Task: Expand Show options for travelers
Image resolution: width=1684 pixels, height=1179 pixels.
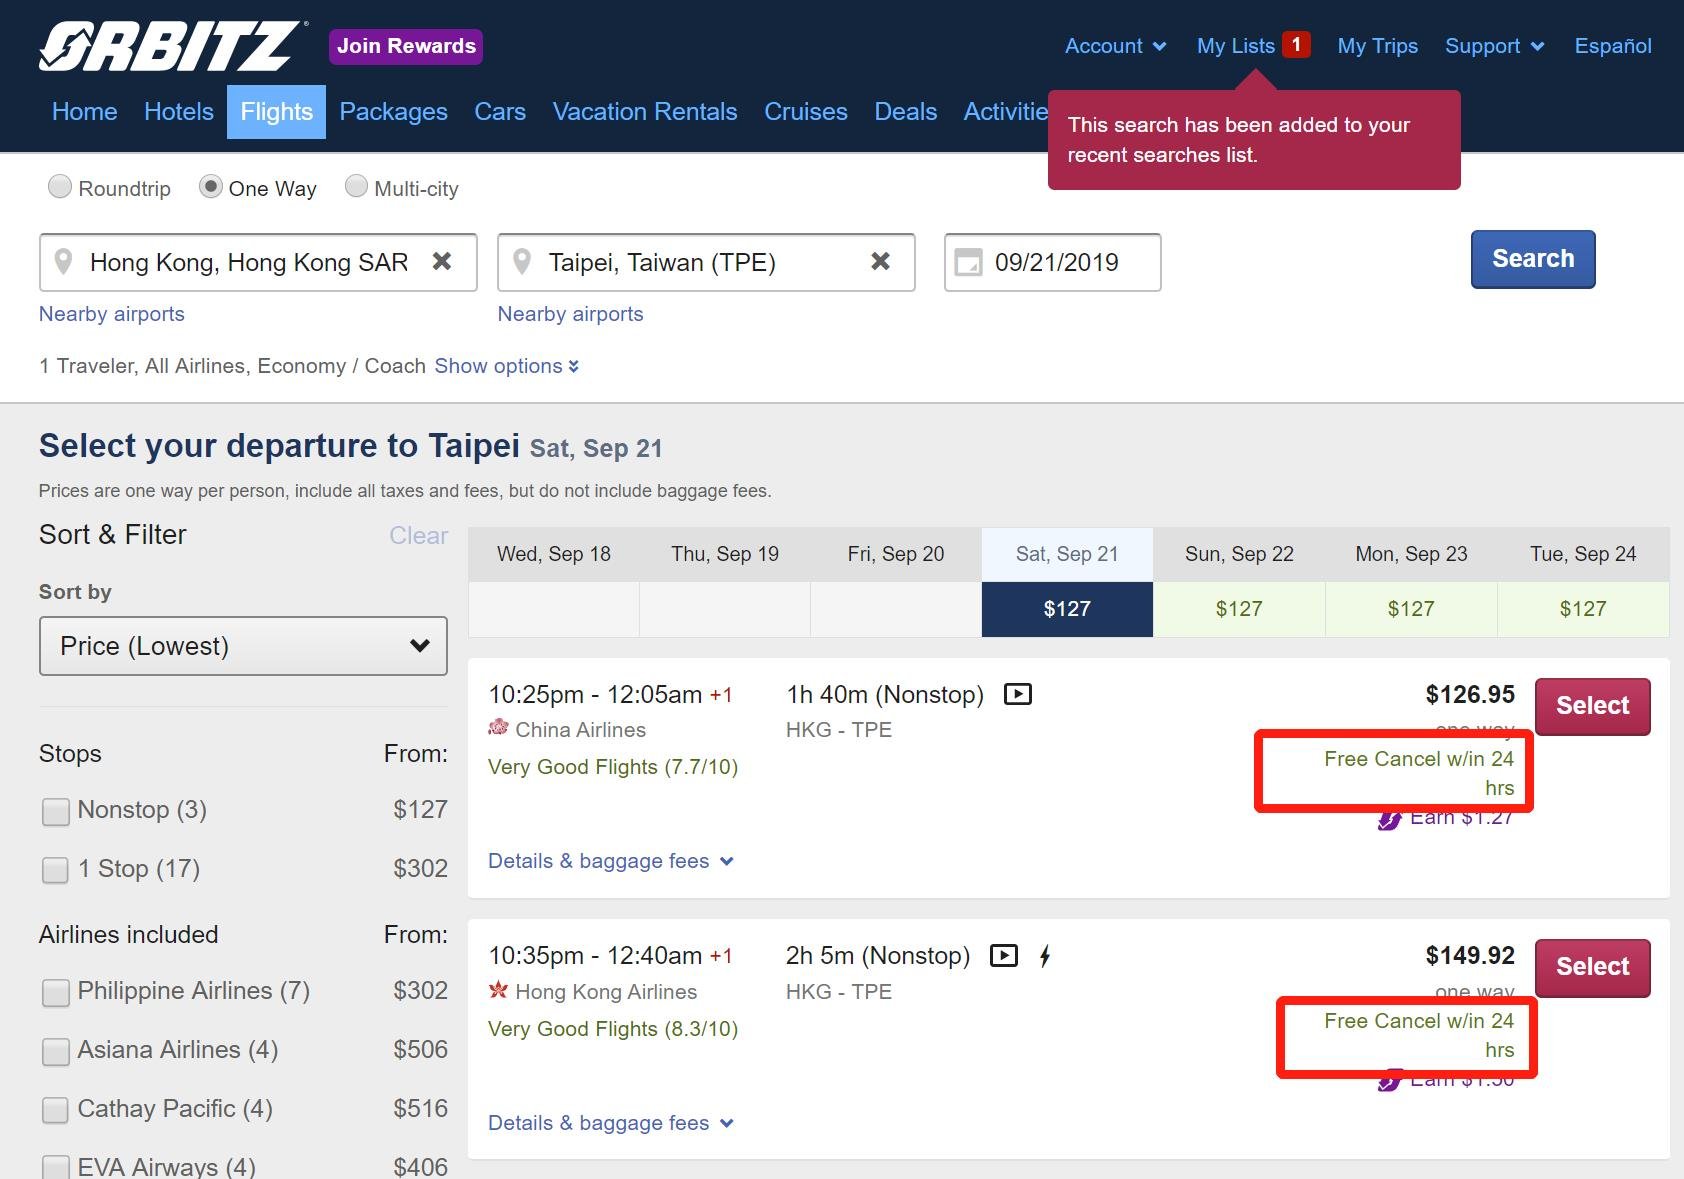Action: click(507, 366)
